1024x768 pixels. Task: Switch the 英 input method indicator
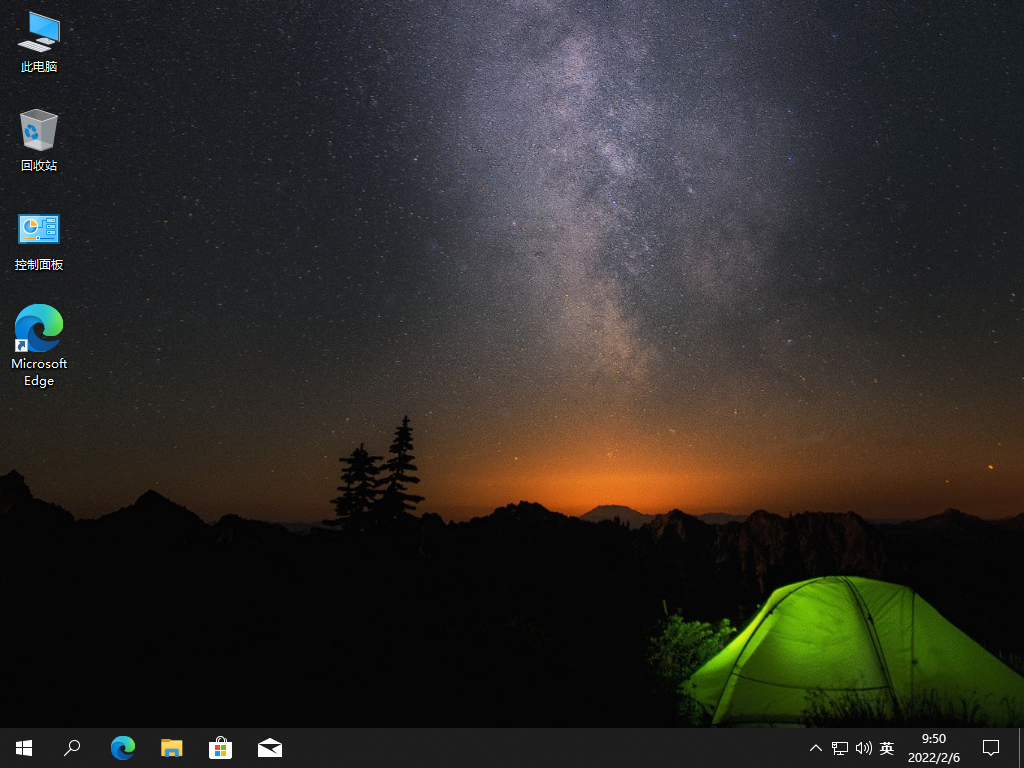click(x=886, y=747)
